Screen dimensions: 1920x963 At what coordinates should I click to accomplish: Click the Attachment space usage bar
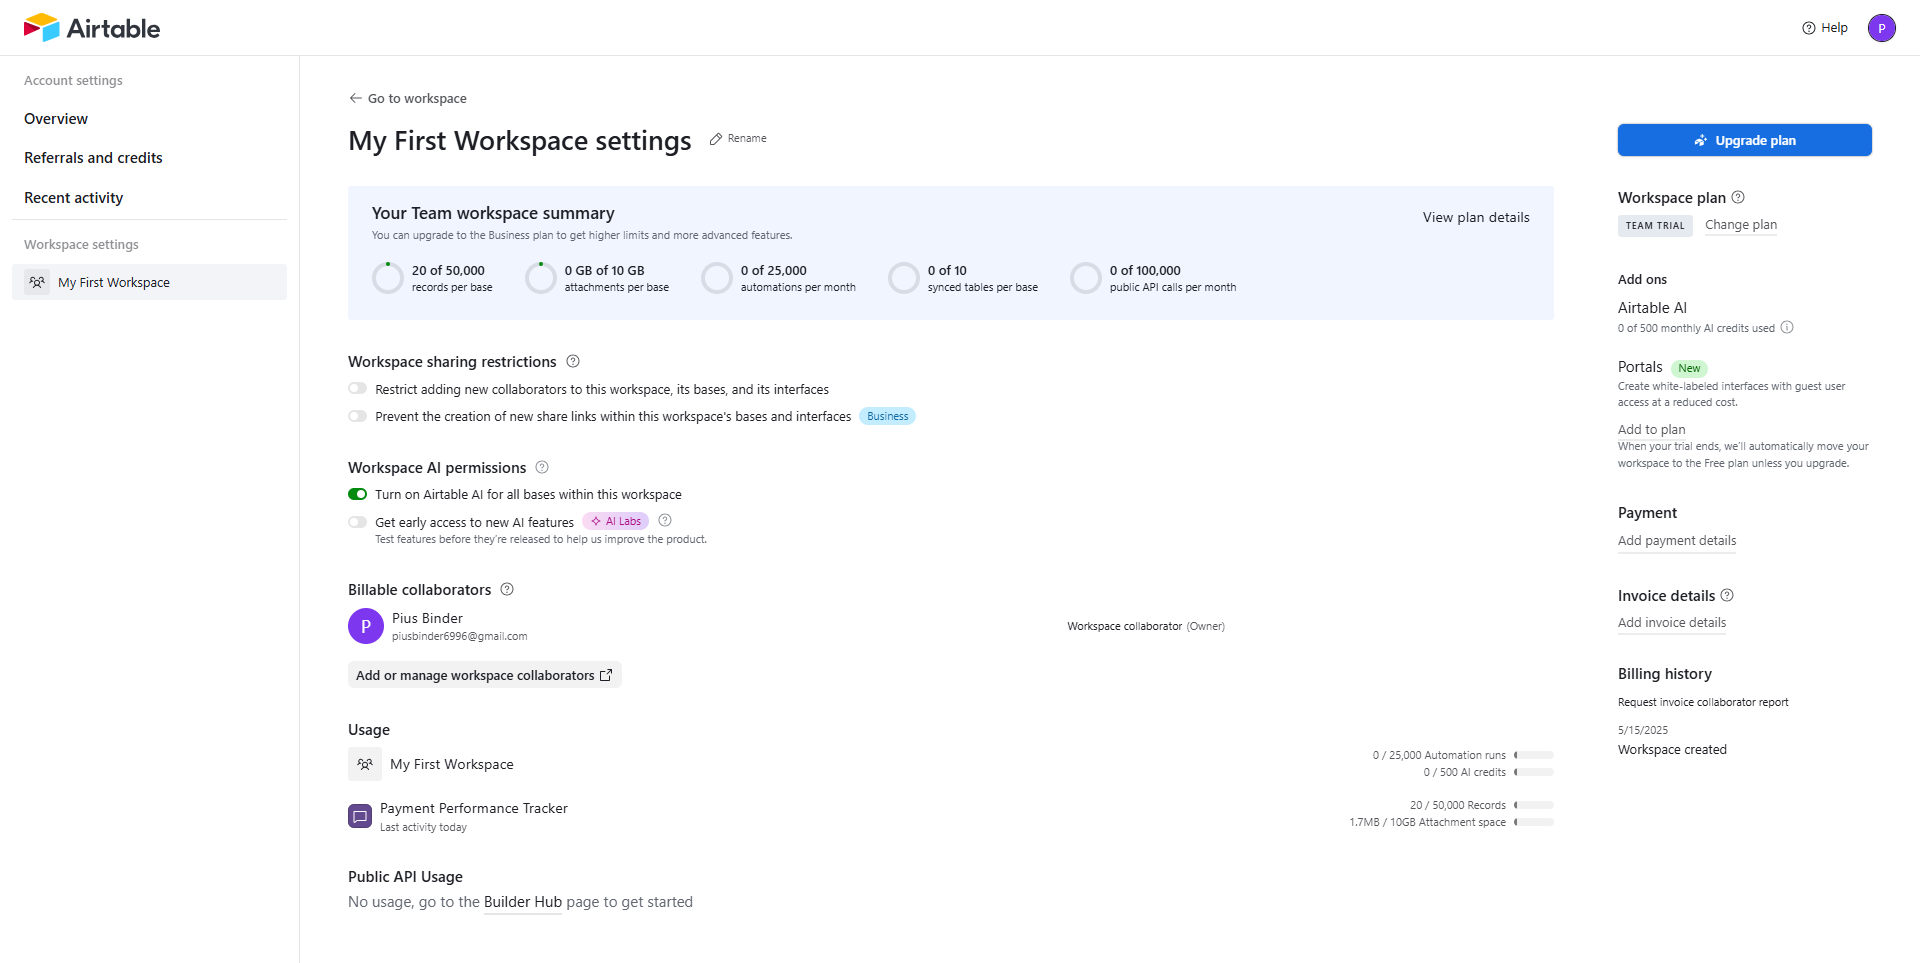pyautogui.click(x=1534, y=822)
